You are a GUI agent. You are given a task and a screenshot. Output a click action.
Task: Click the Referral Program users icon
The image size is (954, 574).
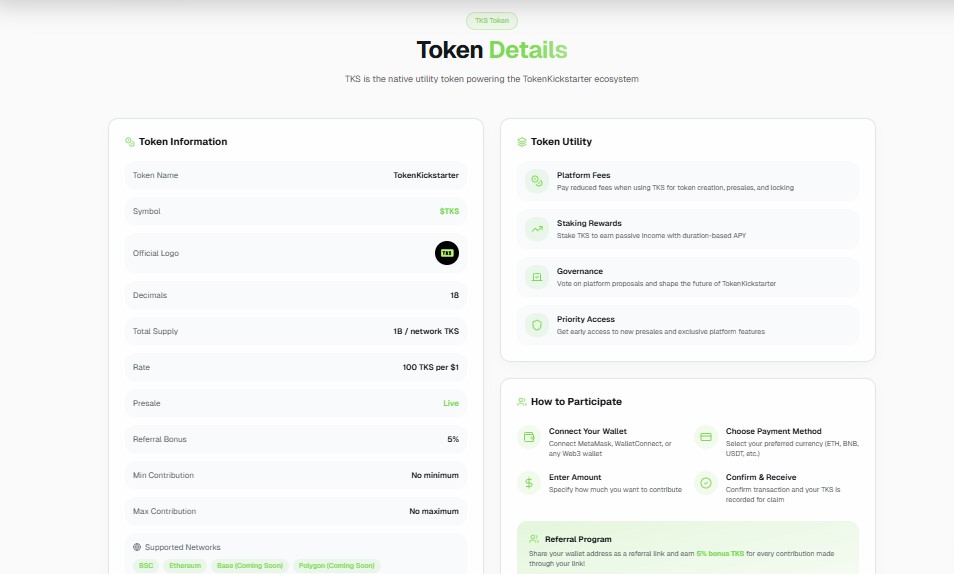coord(534,539)
